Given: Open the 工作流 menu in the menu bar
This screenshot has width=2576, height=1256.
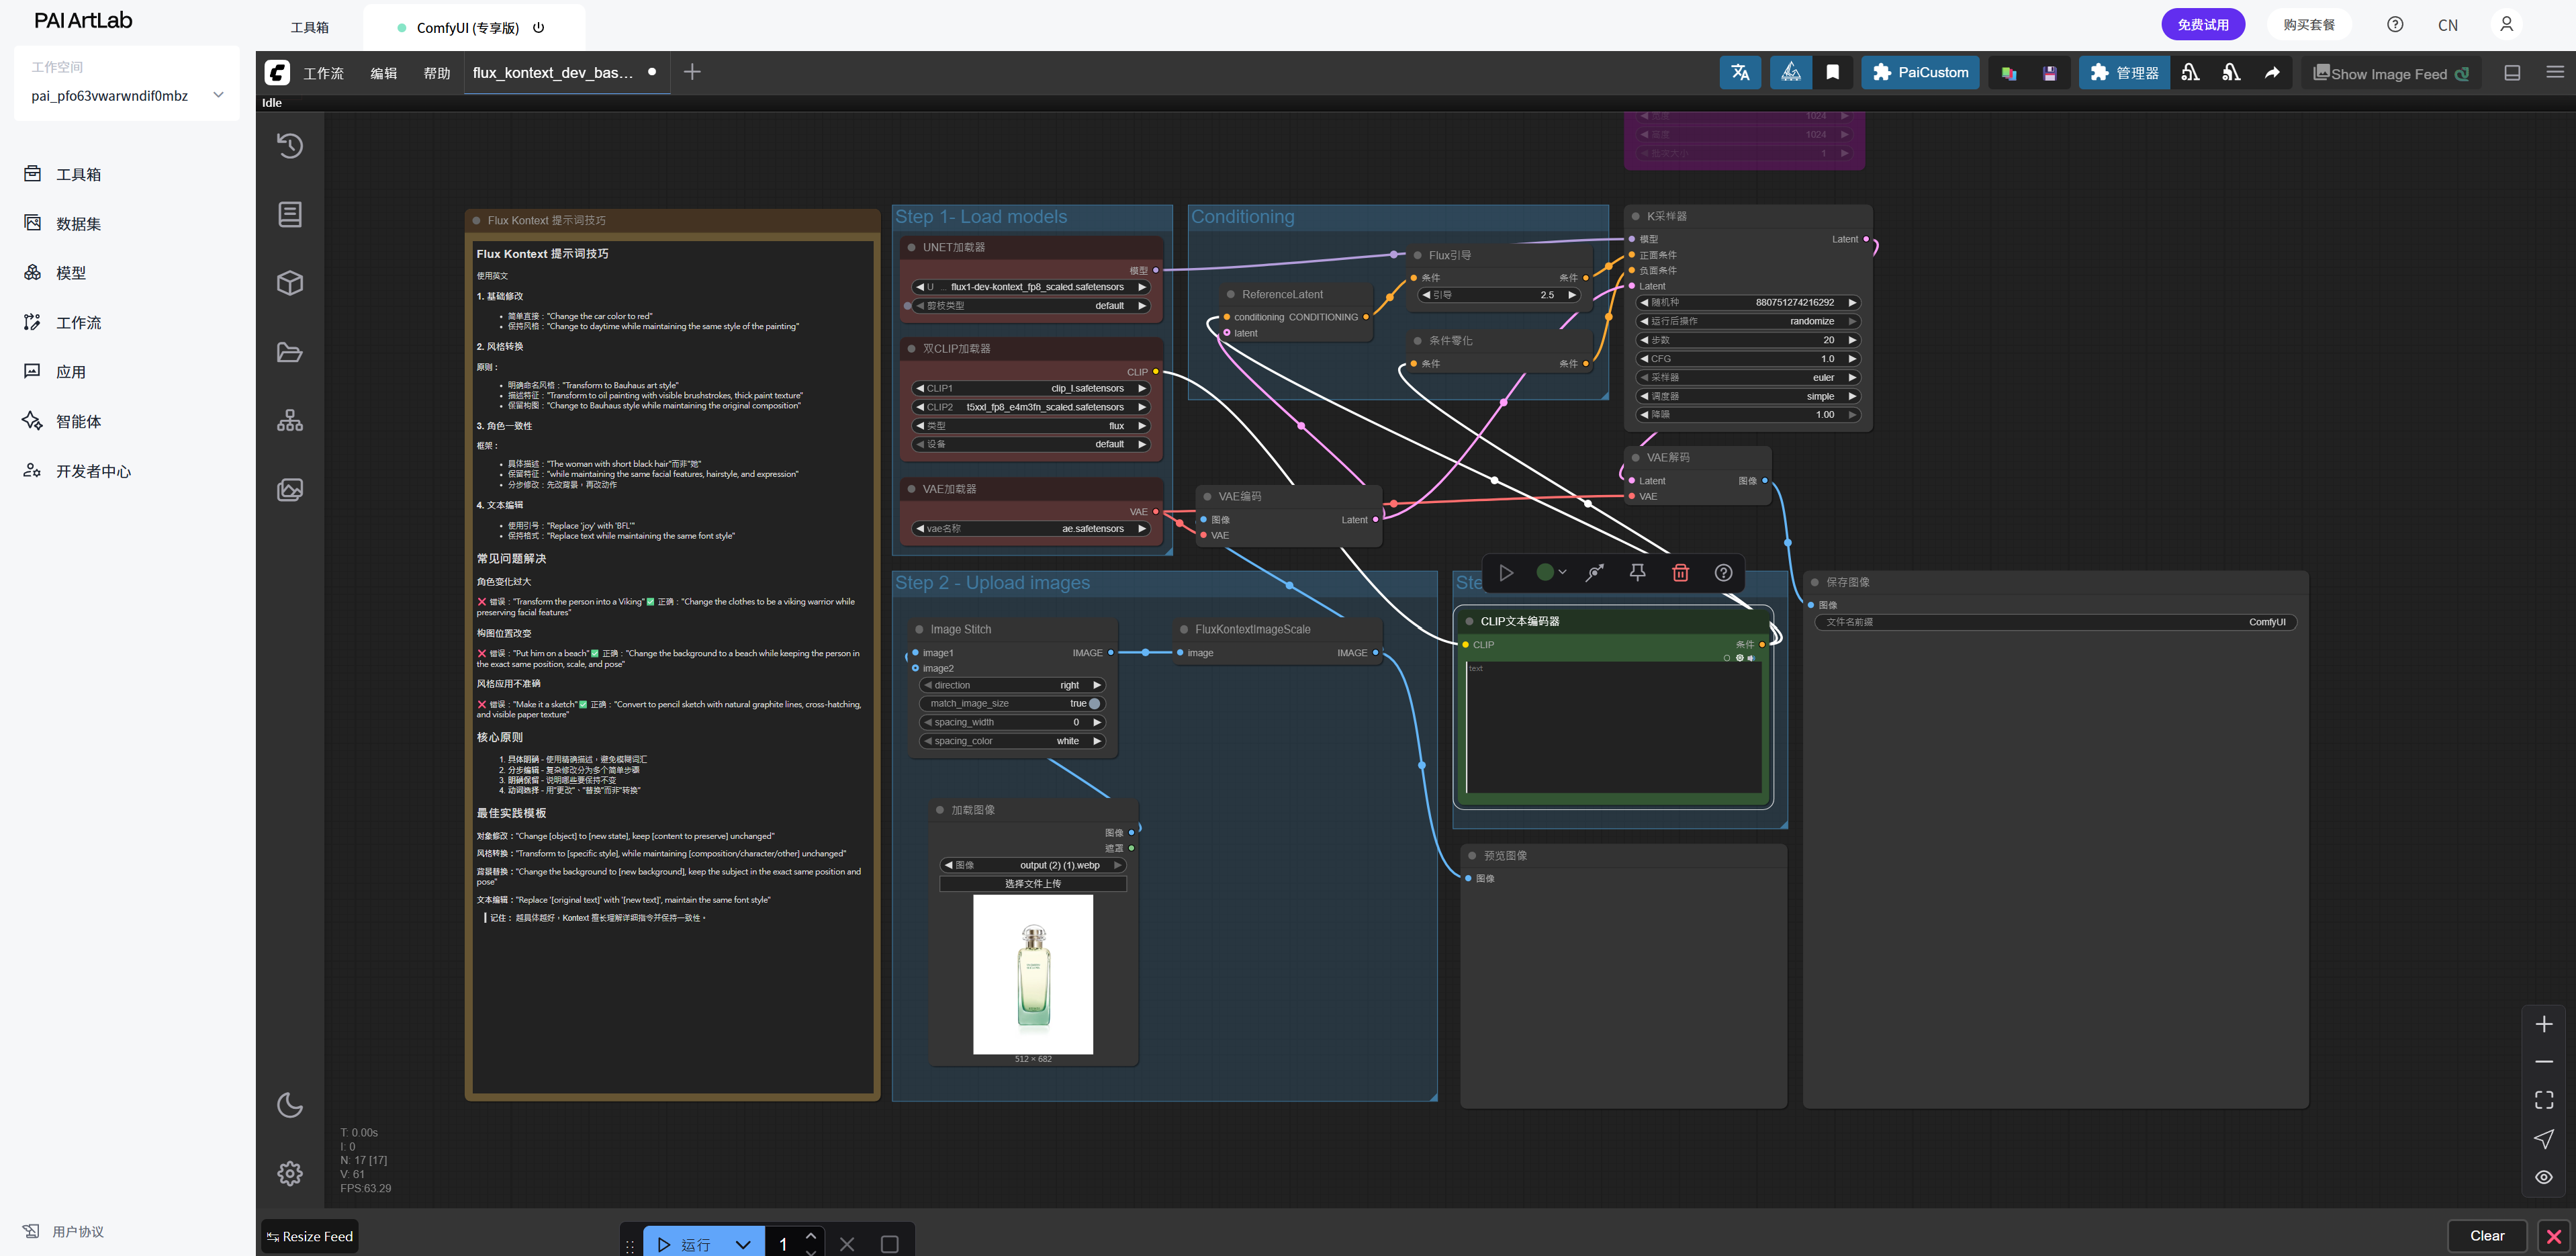Looking at the screenshot, I should (323, 73).
